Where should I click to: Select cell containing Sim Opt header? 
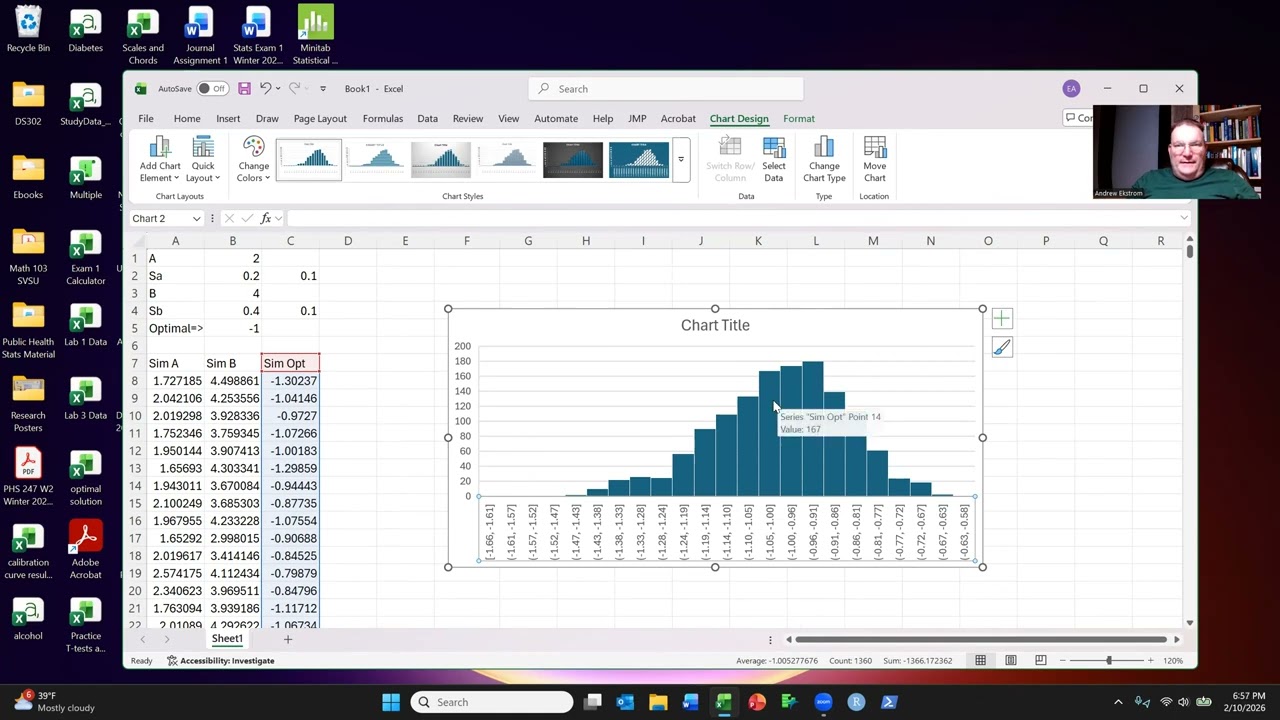tap(290, 363)
